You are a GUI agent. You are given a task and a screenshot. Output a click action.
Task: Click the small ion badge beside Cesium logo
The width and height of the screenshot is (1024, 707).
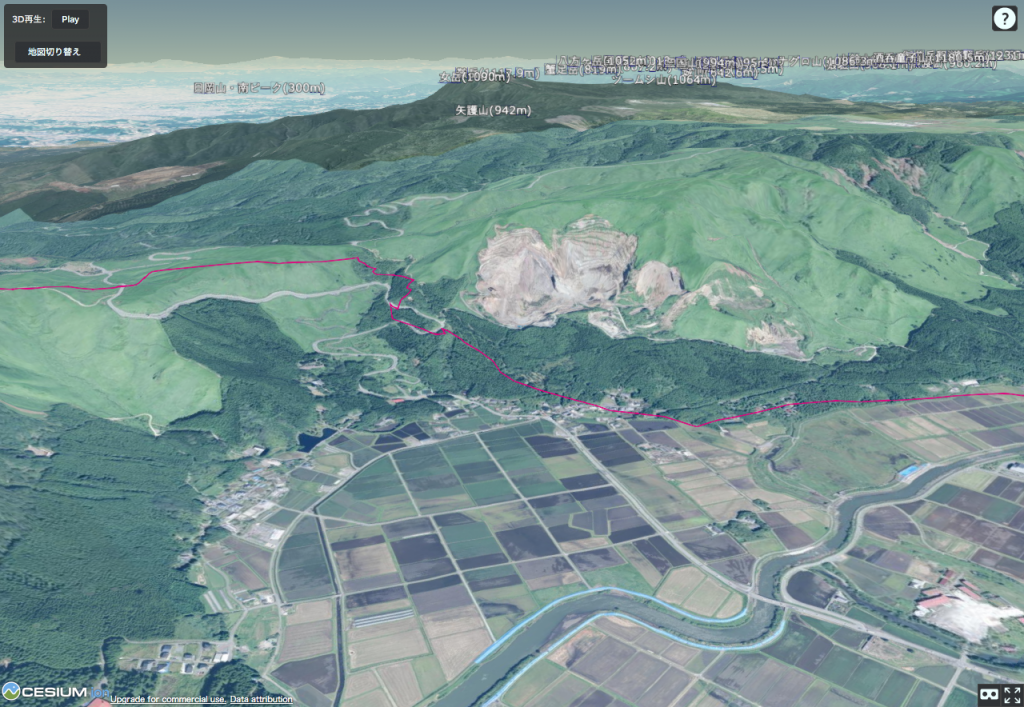pyautogui.click(x=98, y=692)
